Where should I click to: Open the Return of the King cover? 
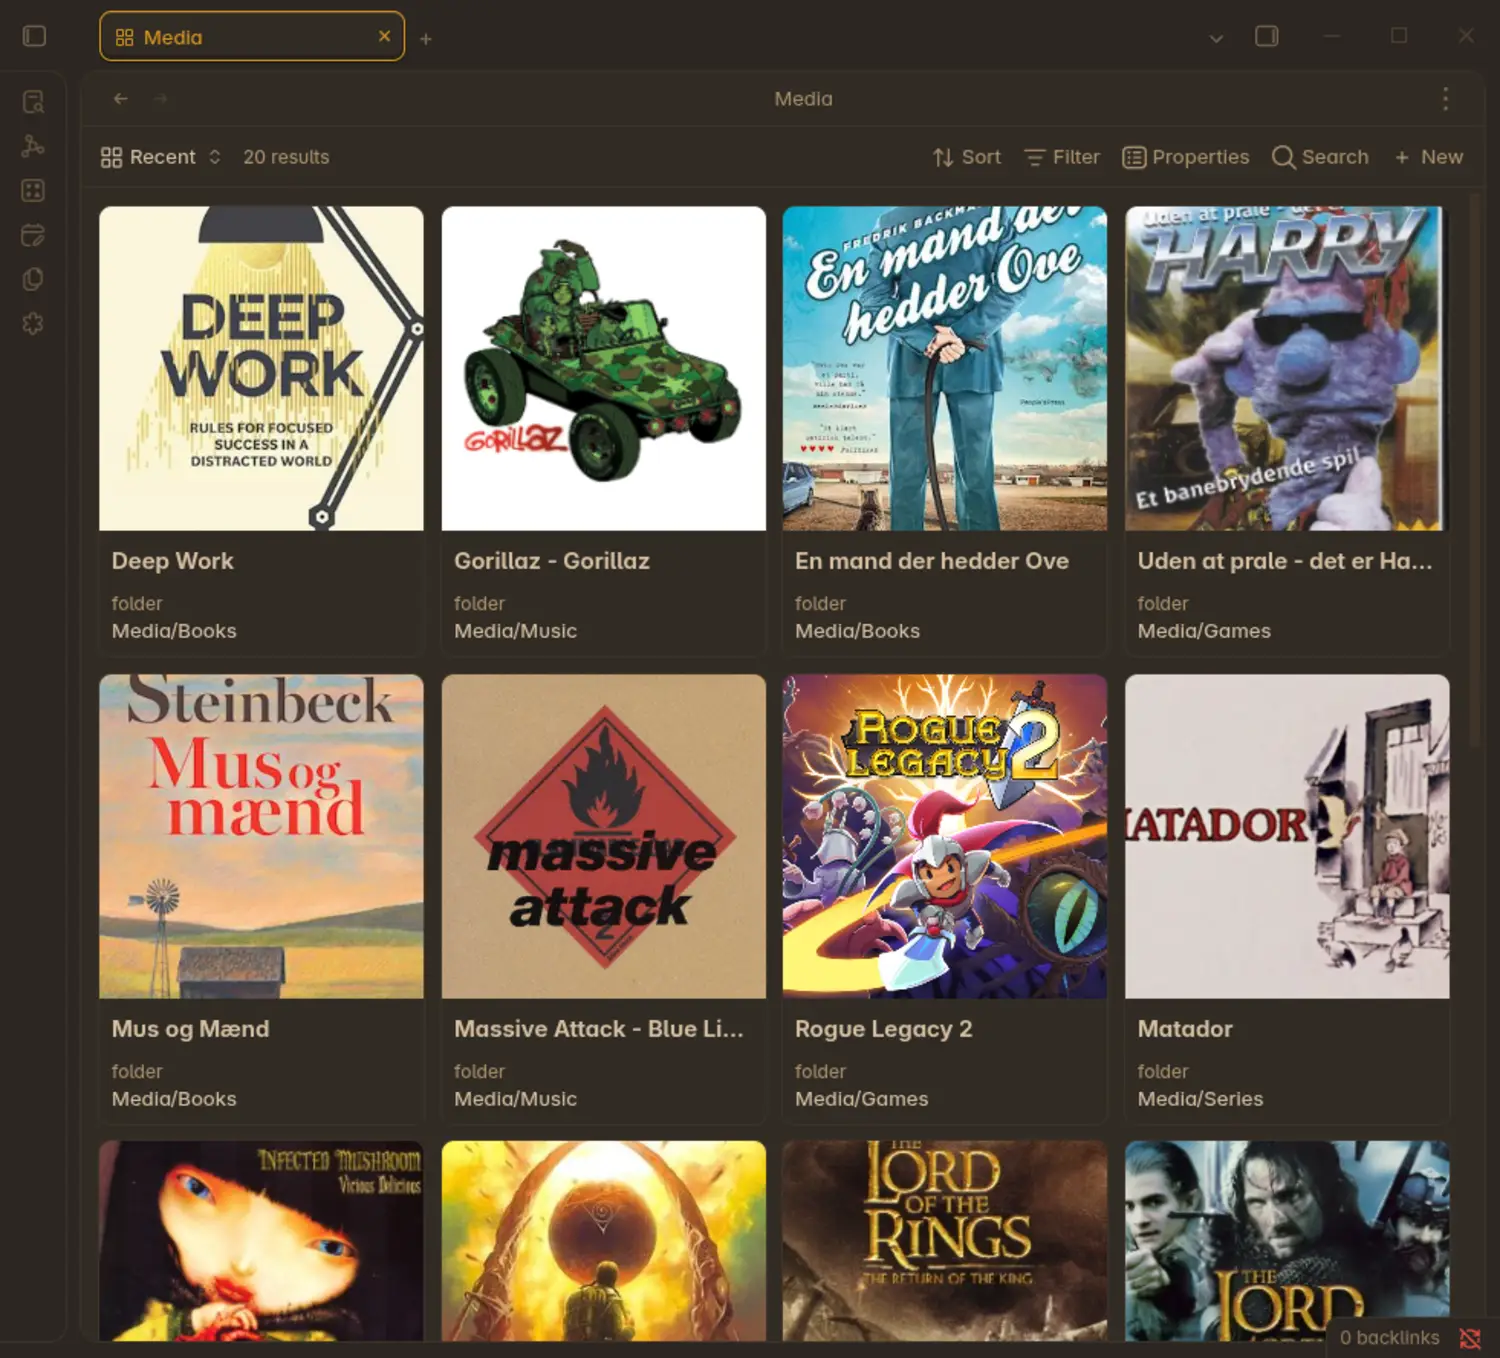click(945, 1241)
